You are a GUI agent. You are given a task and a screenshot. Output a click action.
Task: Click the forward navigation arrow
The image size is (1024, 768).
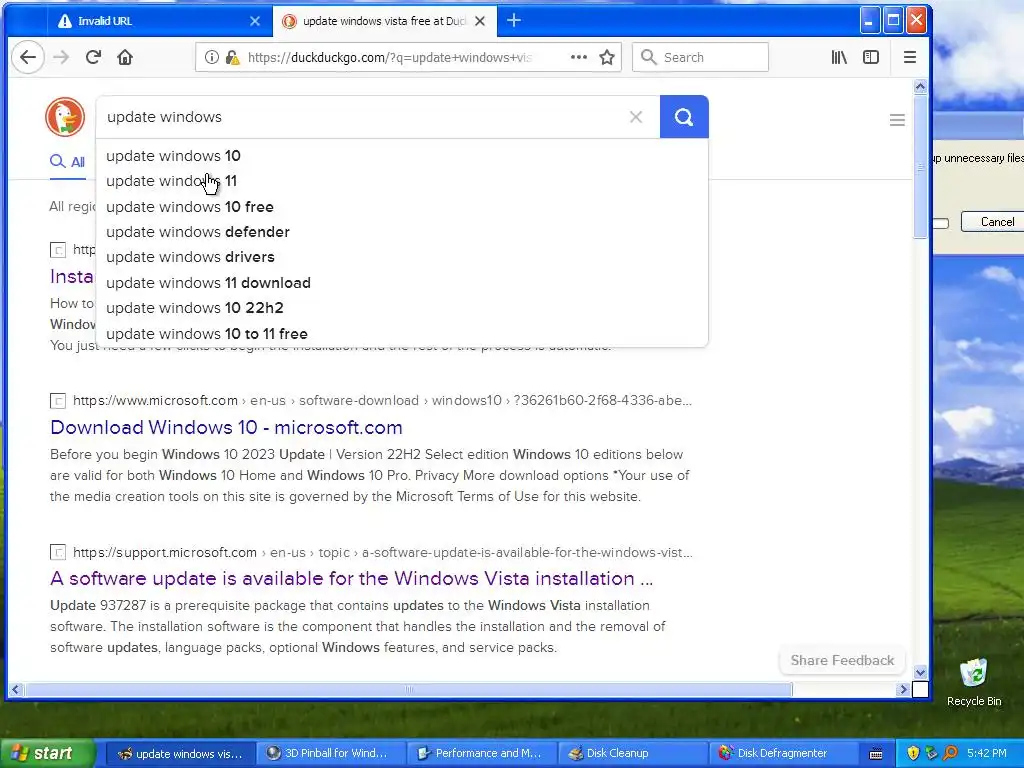[61, 57]
